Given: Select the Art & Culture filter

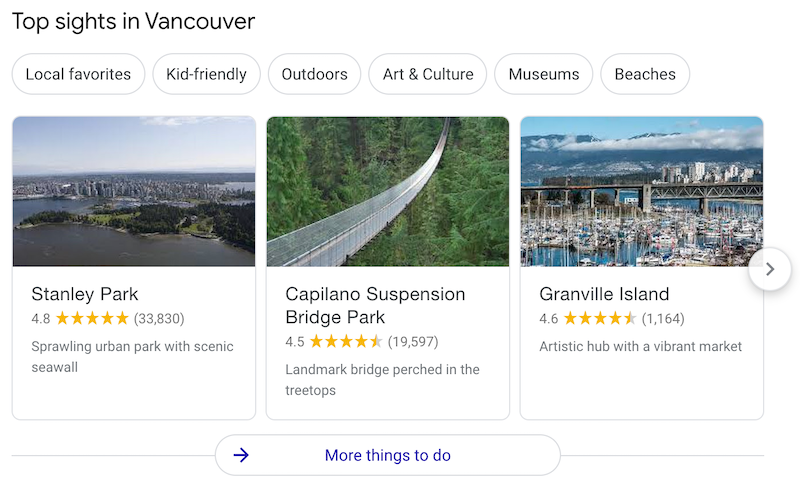Looking at the screenshot, I should tap(427, 74).
